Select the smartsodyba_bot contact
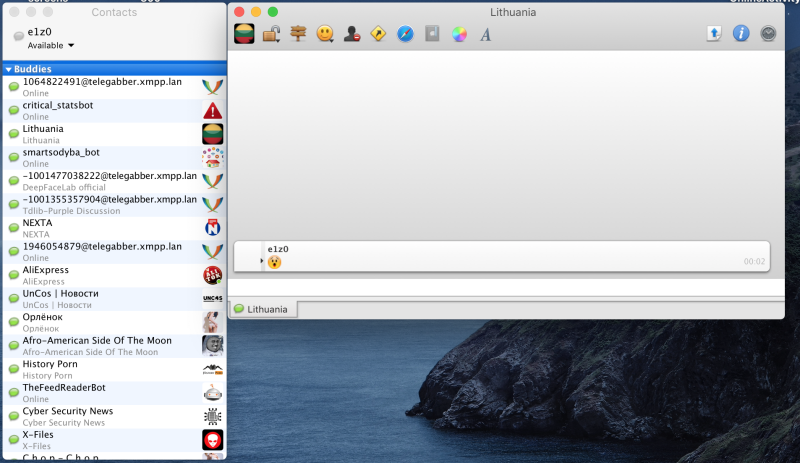Image resolution: width=800 pixels, height=463 pixels. pyautogui.click(x=114, y=158)
